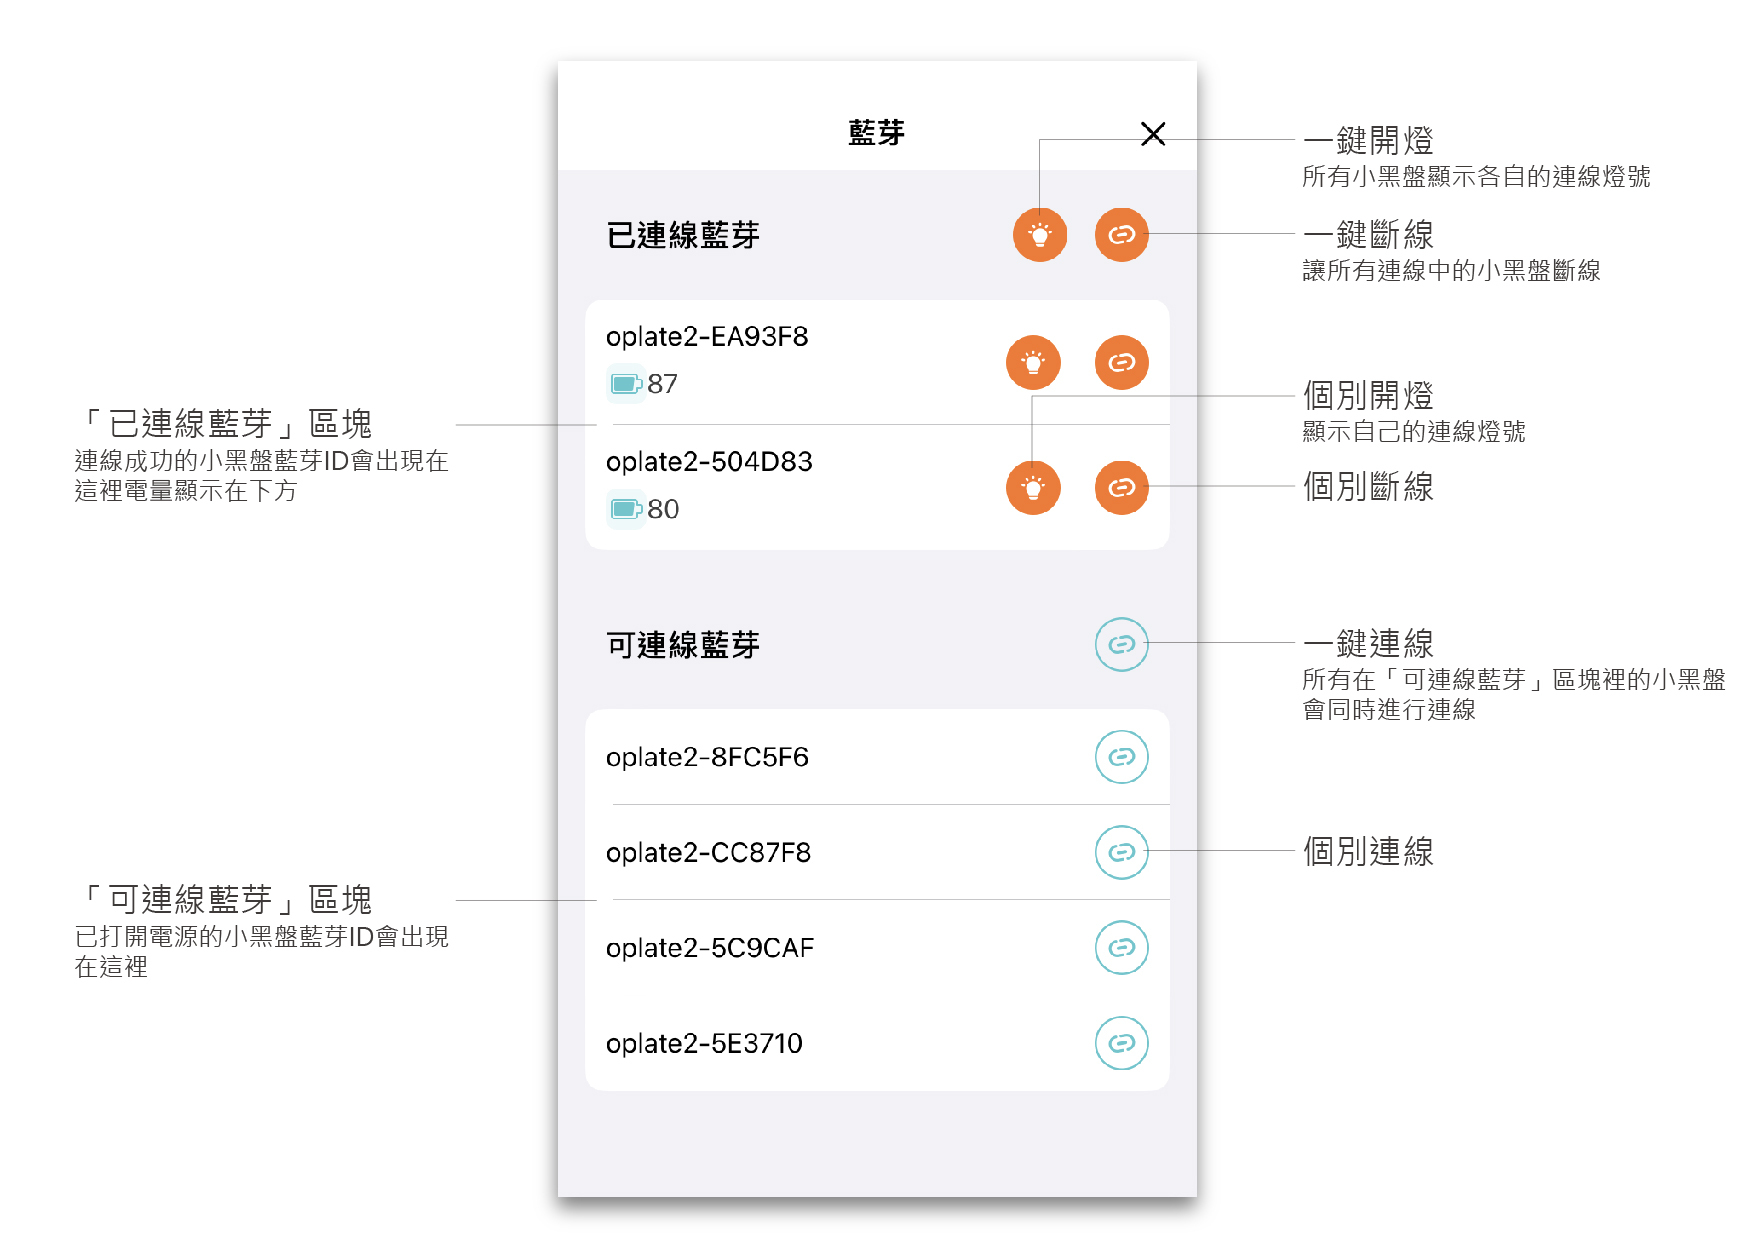This screenshot has height=1240, width=1754.
Task: Connect oplate2-5E3710
Action: (x=1121, y=1043)
